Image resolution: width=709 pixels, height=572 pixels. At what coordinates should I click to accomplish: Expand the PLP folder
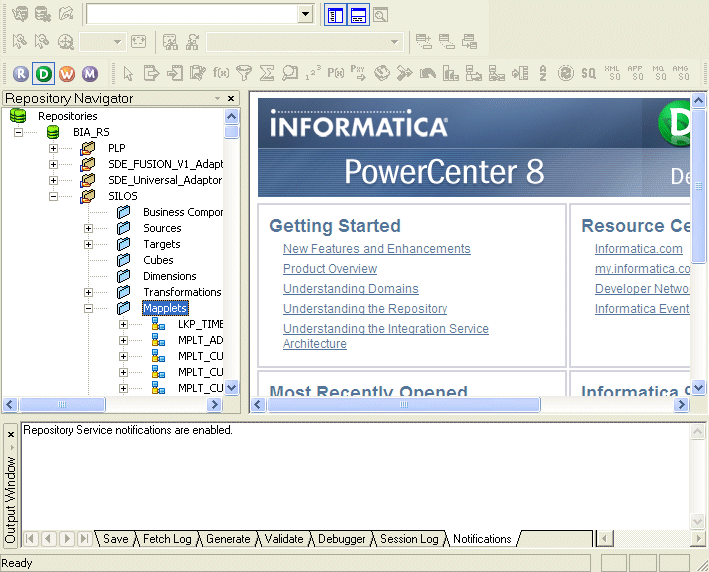pos(53,148)
